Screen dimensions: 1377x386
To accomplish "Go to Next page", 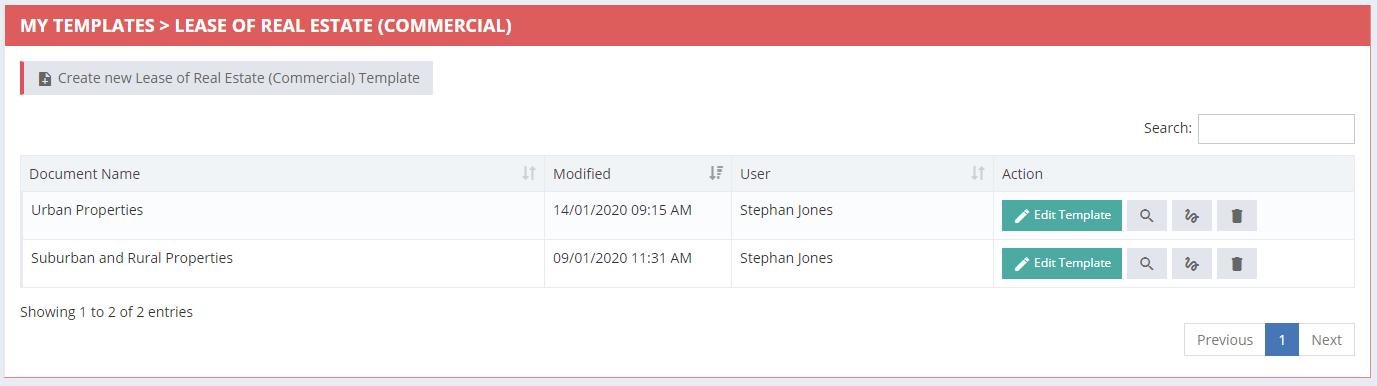I will (x=1326, y=340).
